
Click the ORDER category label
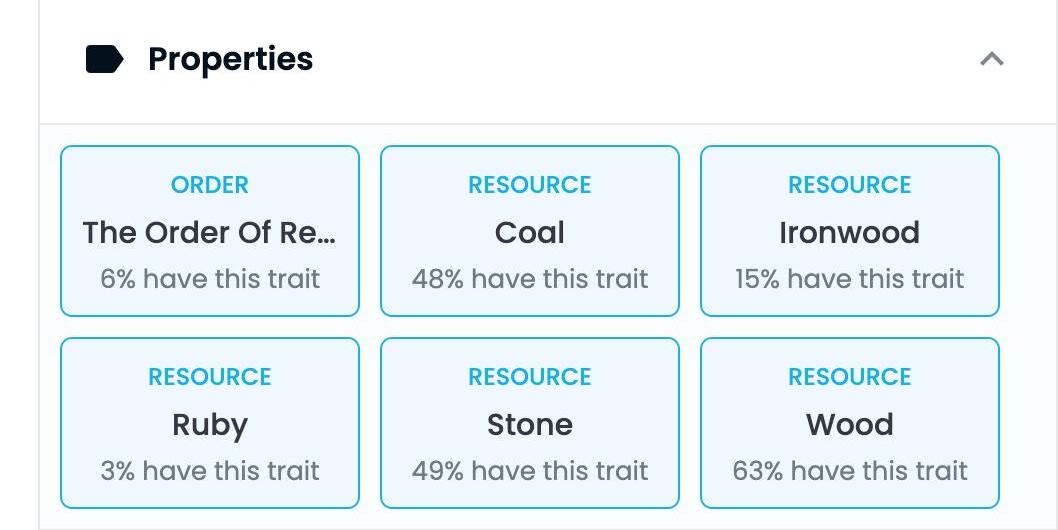pos(210,184)
